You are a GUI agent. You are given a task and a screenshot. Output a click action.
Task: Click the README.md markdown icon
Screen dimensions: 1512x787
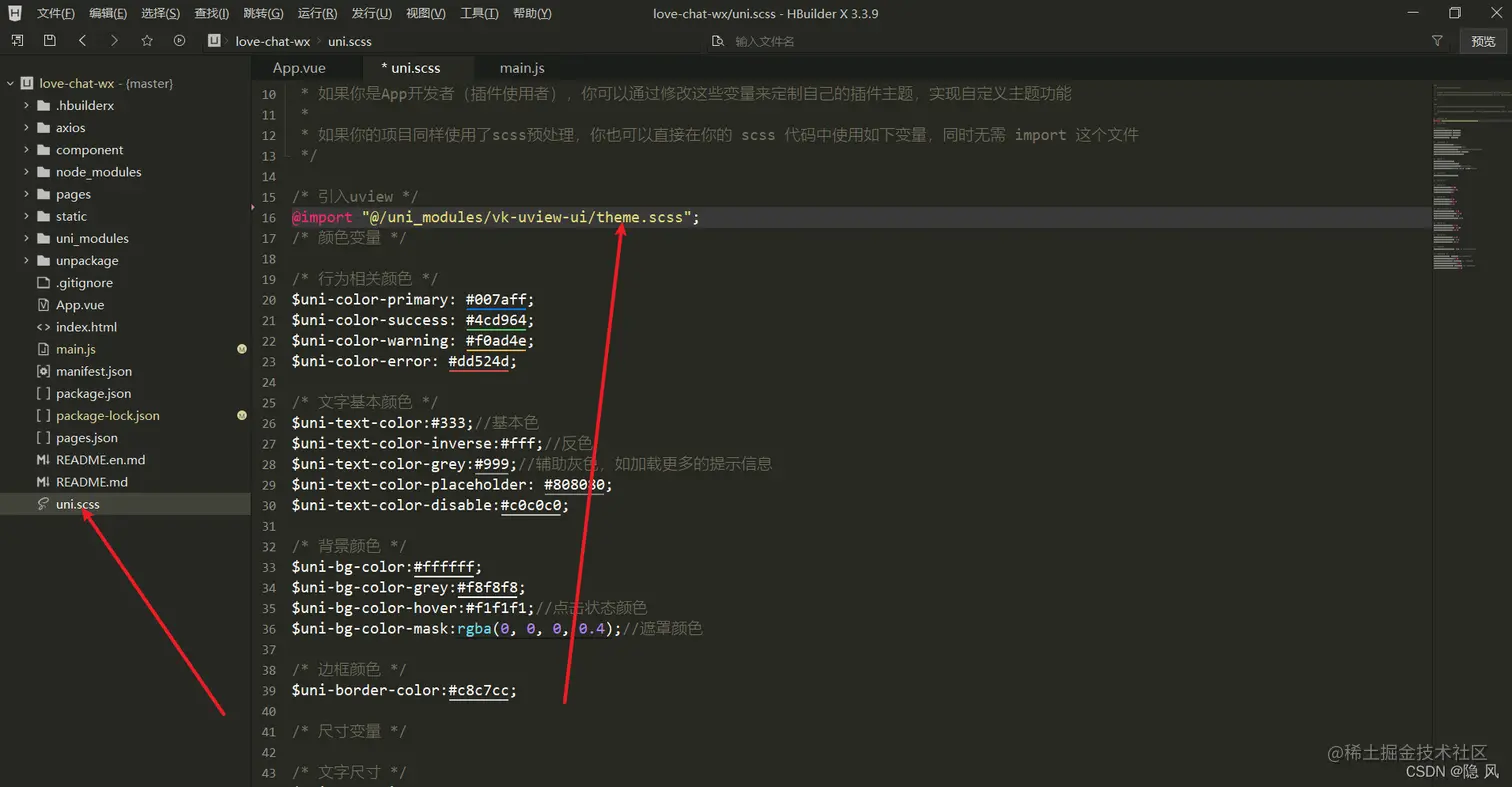43,482
